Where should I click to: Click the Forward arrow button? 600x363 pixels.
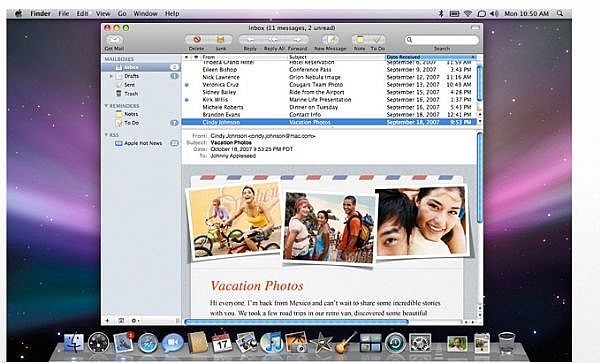point(297,39)
